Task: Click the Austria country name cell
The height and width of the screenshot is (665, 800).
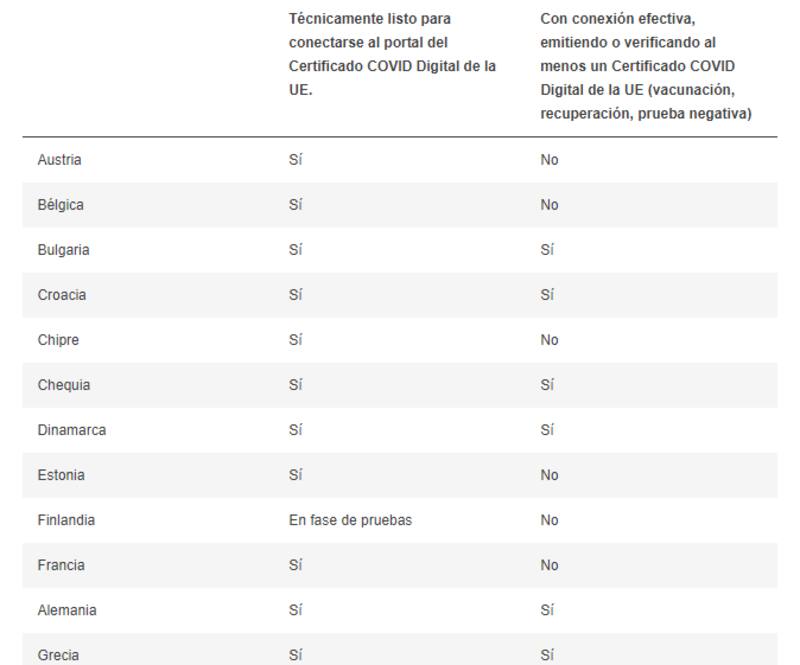Action: [x=60, y=160]
